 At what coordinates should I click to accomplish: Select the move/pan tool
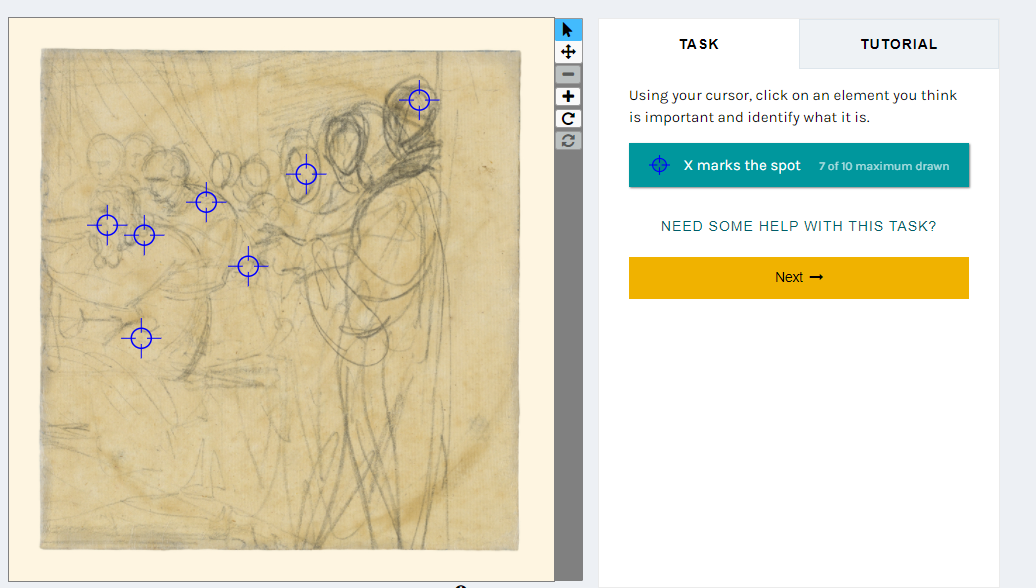568,52
